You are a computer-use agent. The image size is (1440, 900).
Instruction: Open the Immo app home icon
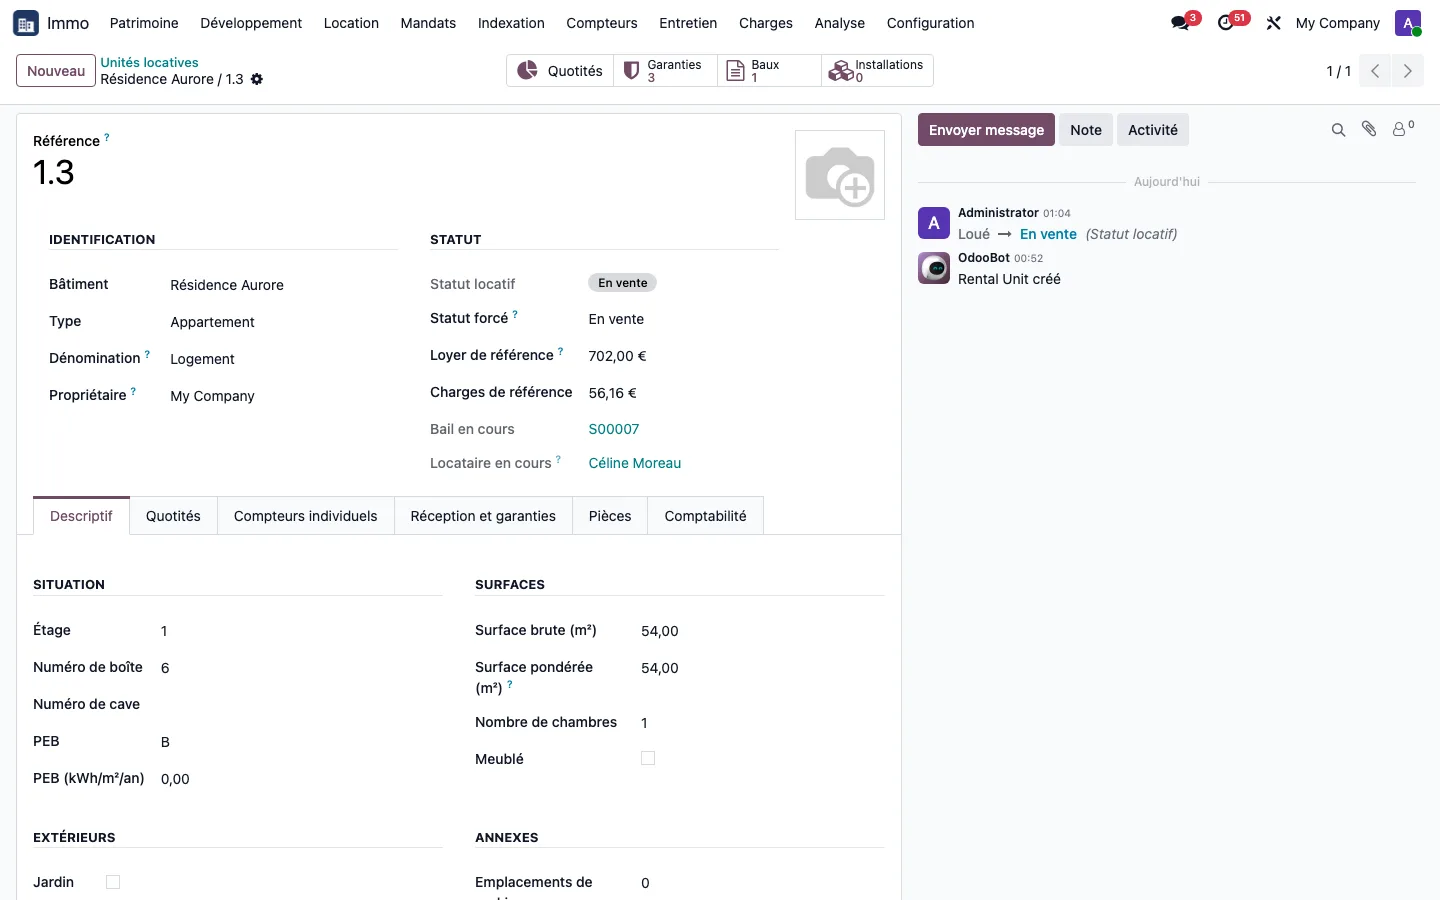[26, 23]
